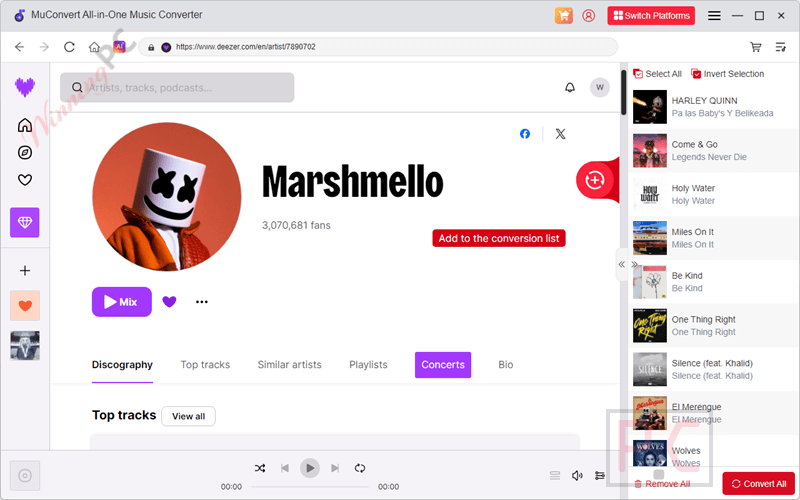The height and width of the screenshot is (500, 800).
Task: Click the Convert All button
Action: 759,484
